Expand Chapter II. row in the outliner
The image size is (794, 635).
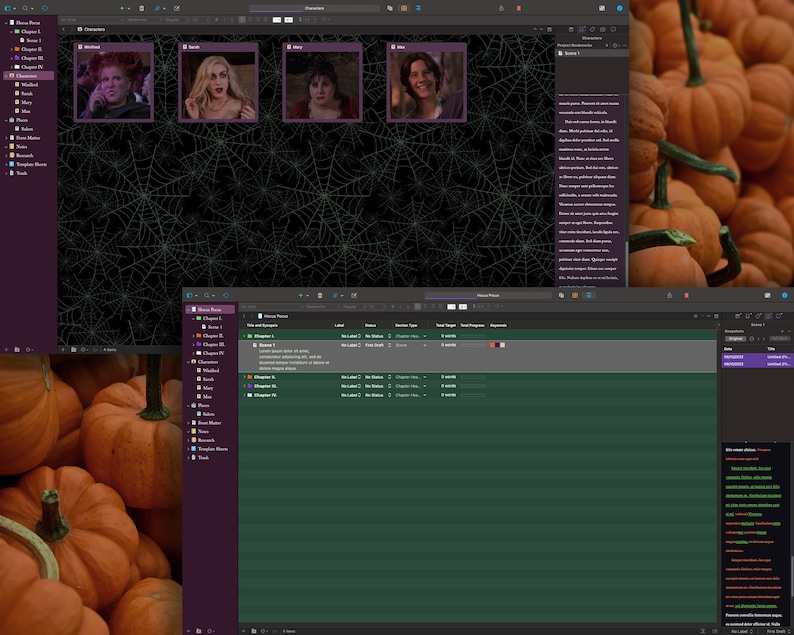[x=244, y=377]
